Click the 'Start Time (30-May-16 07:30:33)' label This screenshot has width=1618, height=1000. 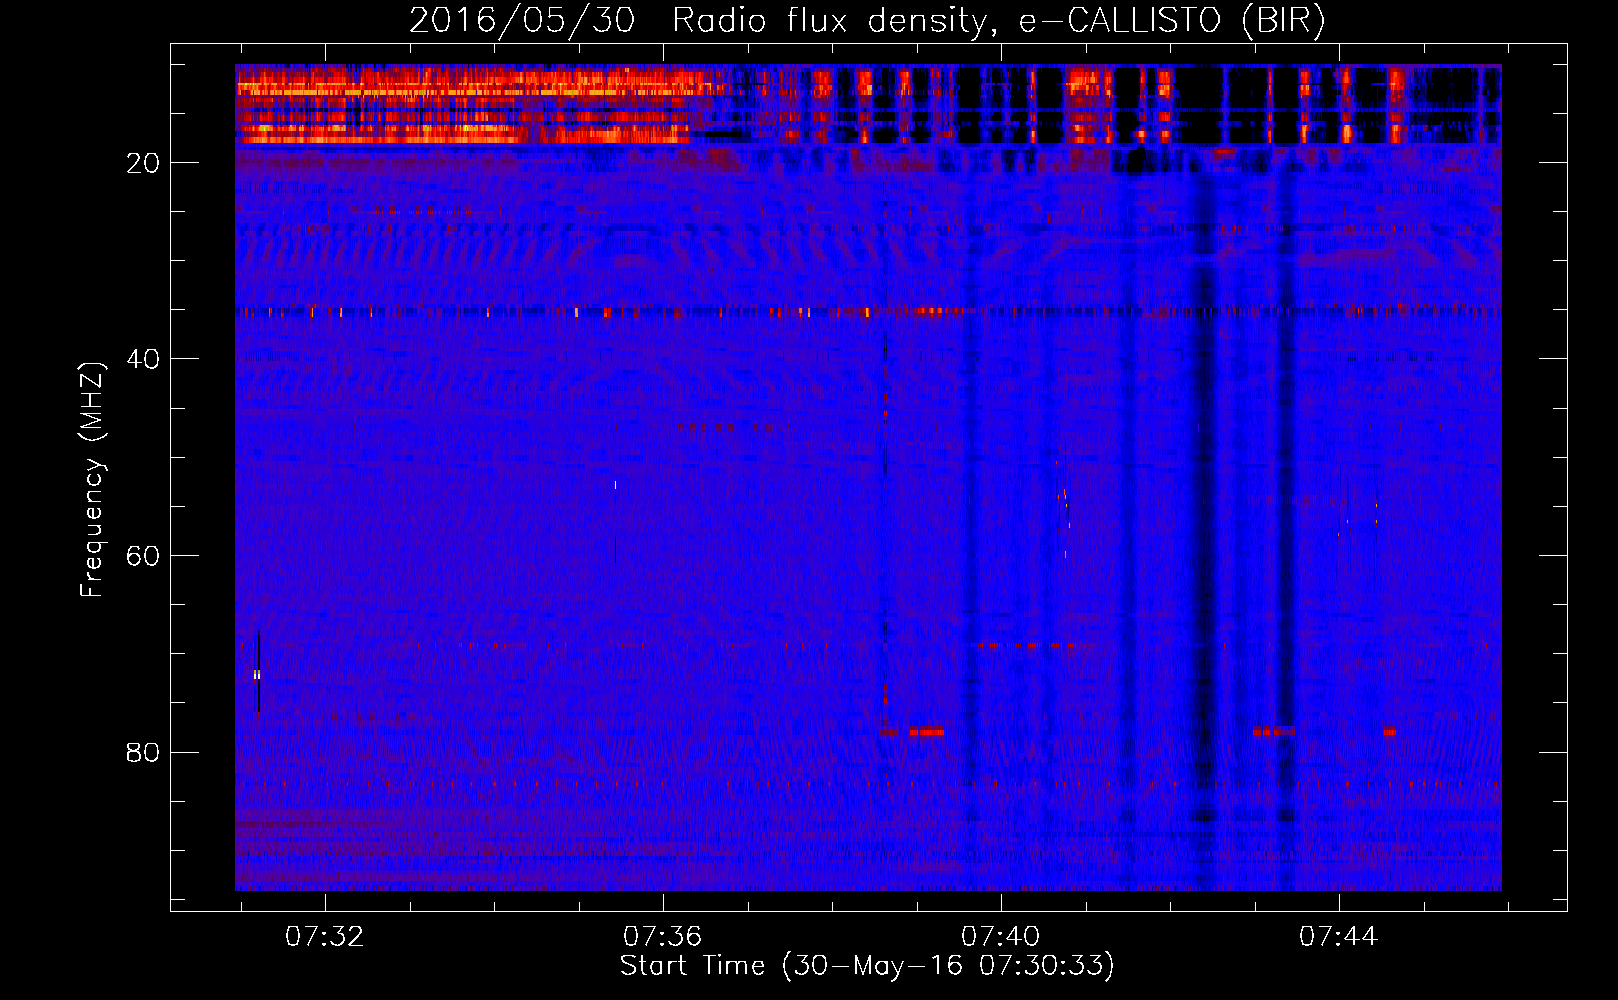tap(867, 966)
